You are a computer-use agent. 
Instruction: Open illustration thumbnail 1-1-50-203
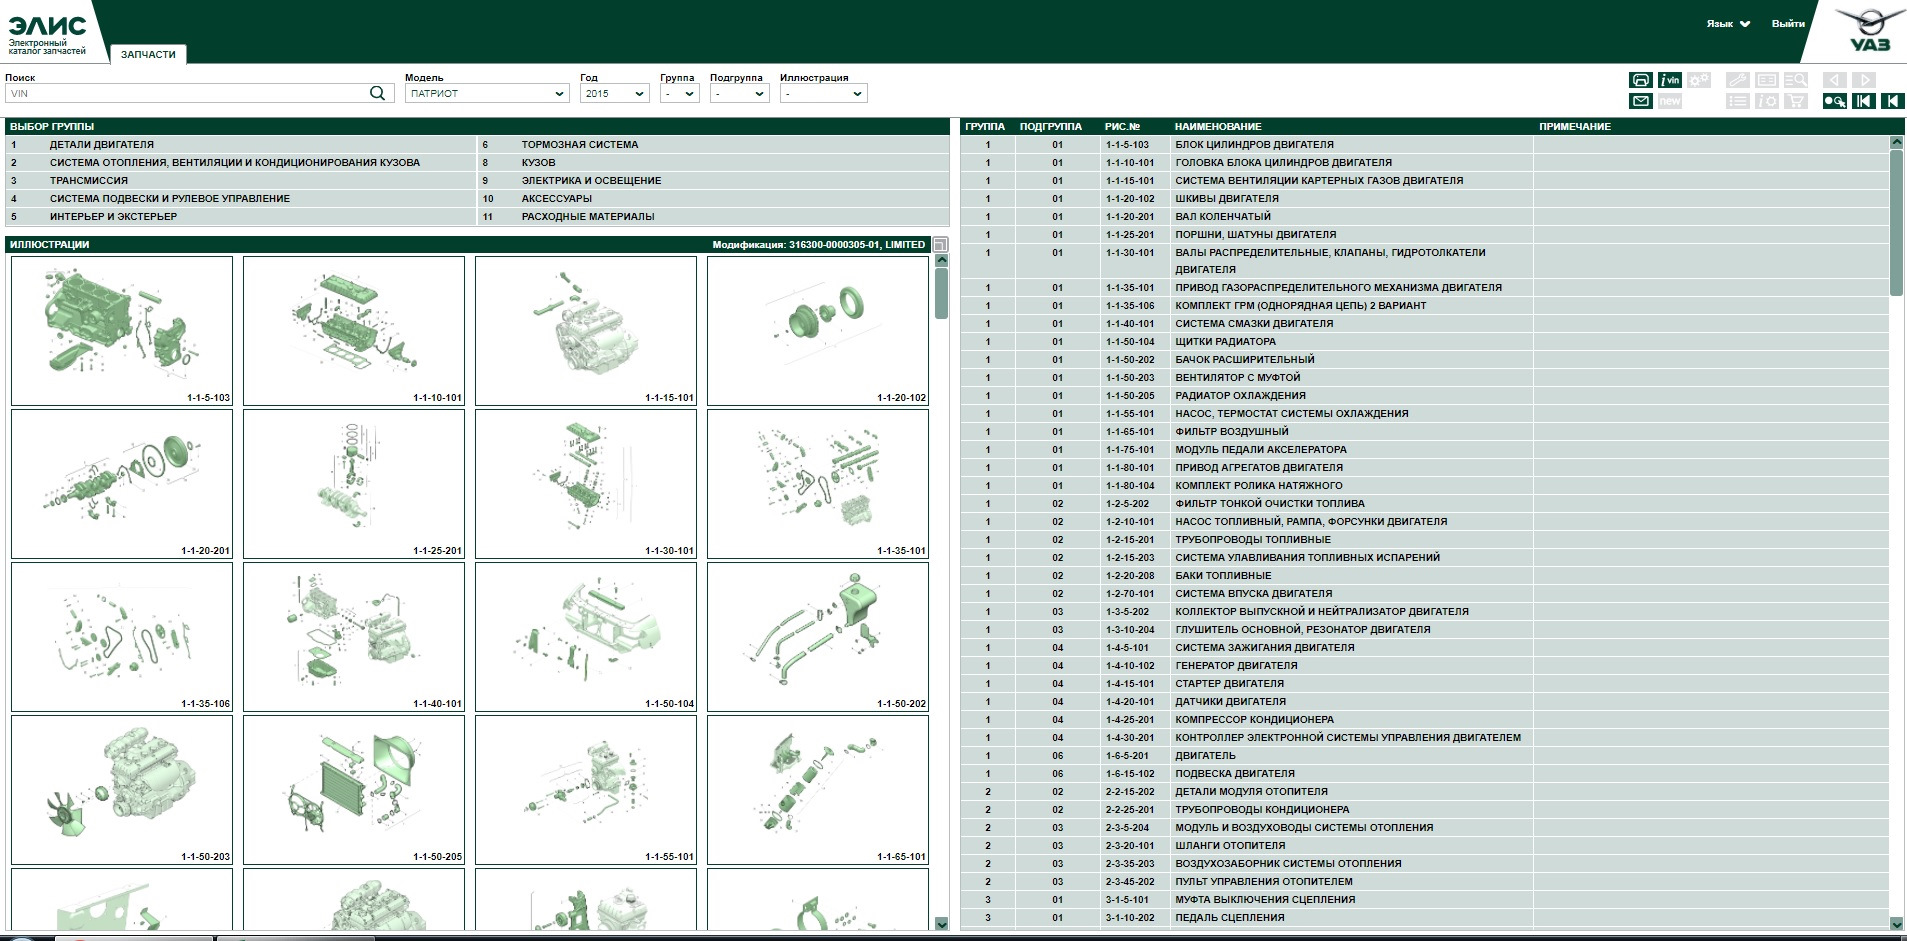click(x=122, y=790)
